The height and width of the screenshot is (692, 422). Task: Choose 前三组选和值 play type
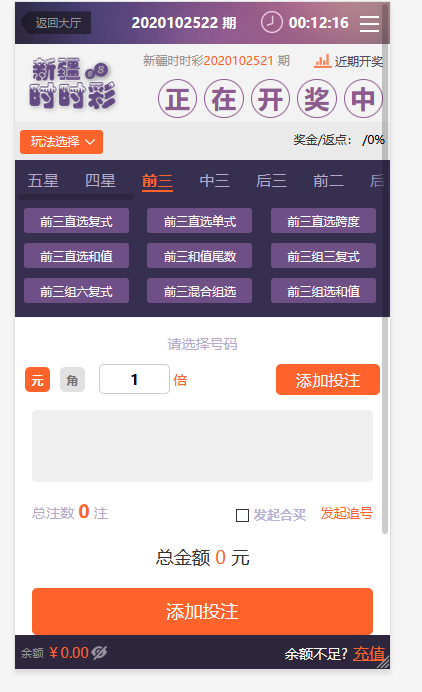tap(323, 290)
